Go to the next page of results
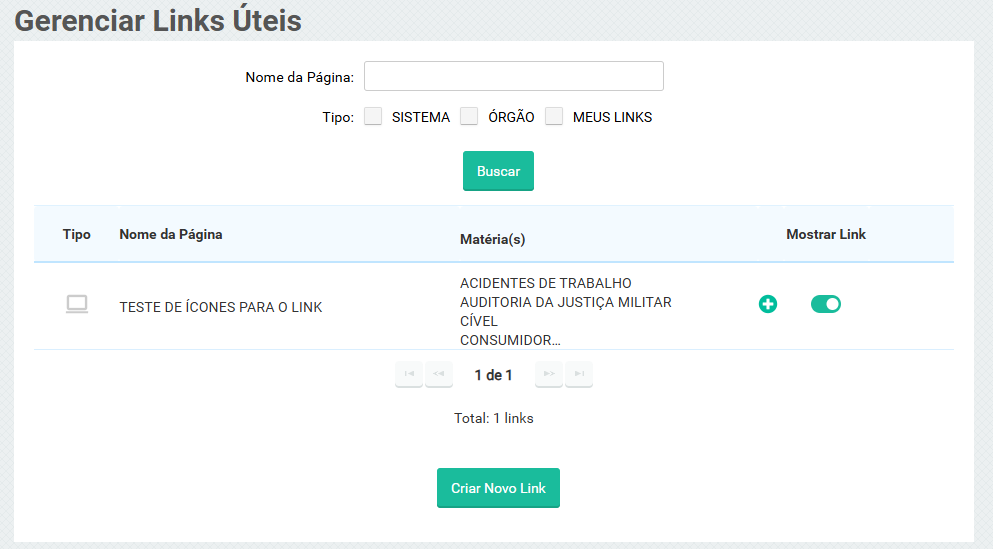 click(548, 374)
